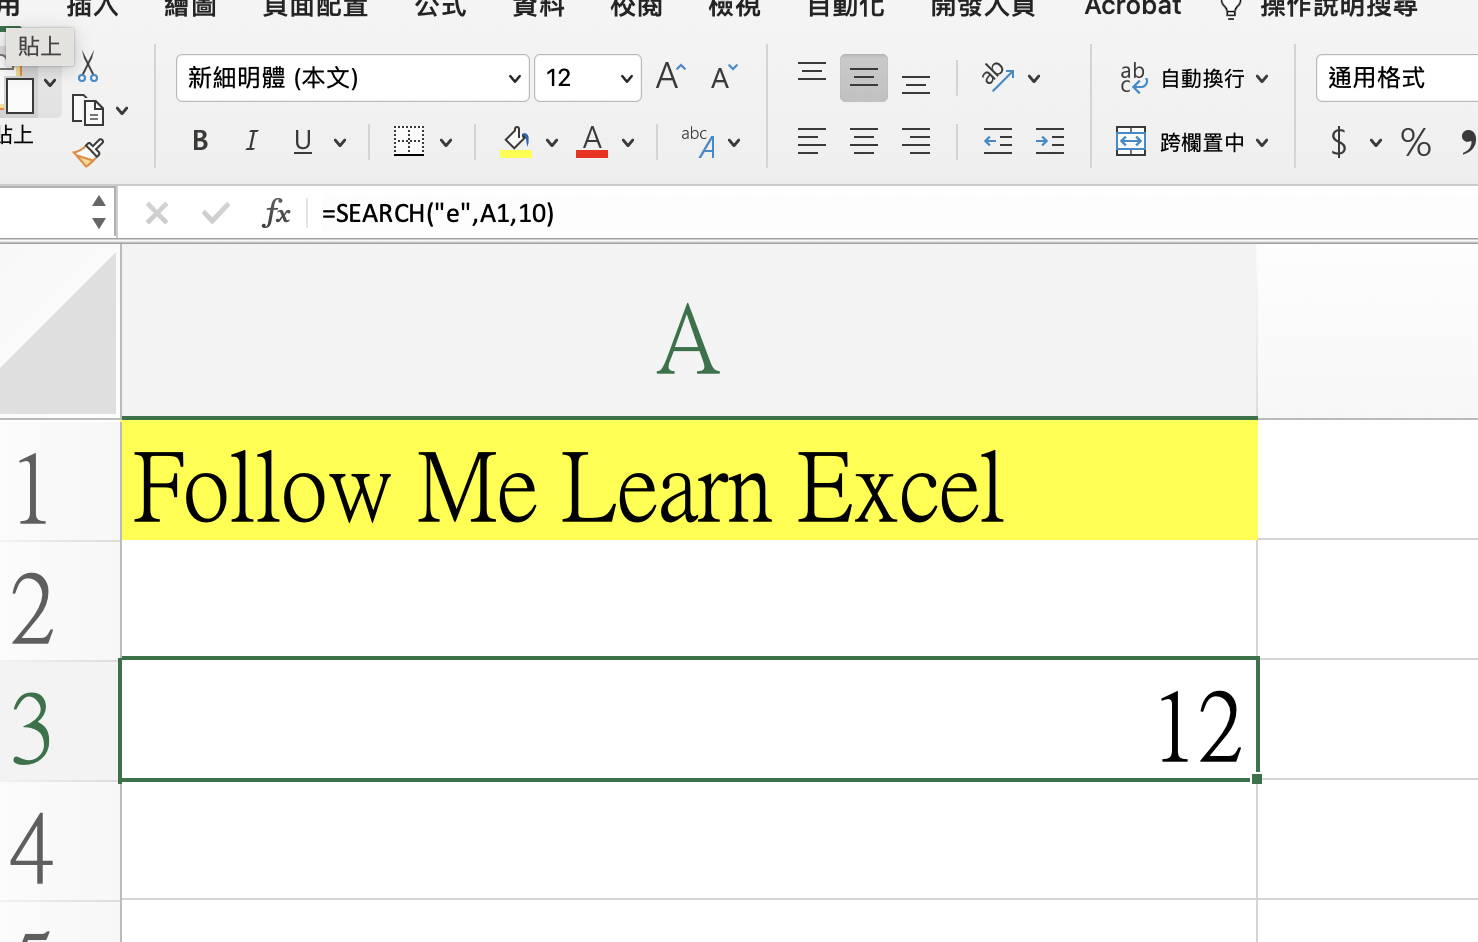Expand the copy options arrow
Image resolution: width=1478 pixels, height=942 pixels.
(122, 111)
